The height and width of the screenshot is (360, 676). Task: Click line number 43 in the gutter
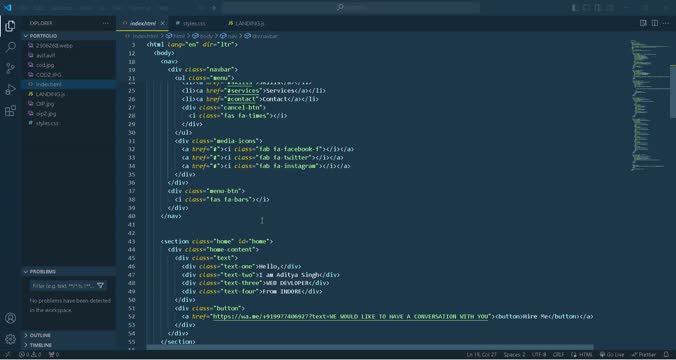131,241
